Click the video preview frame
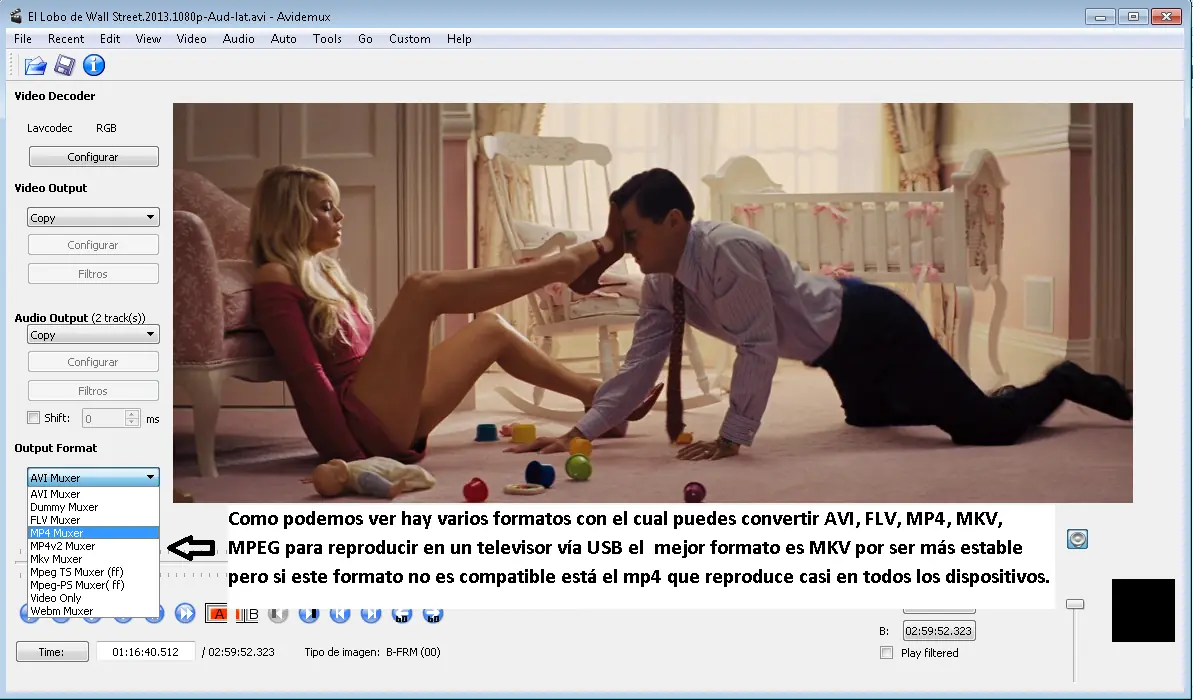1193x700 pixels. point(653,303)
